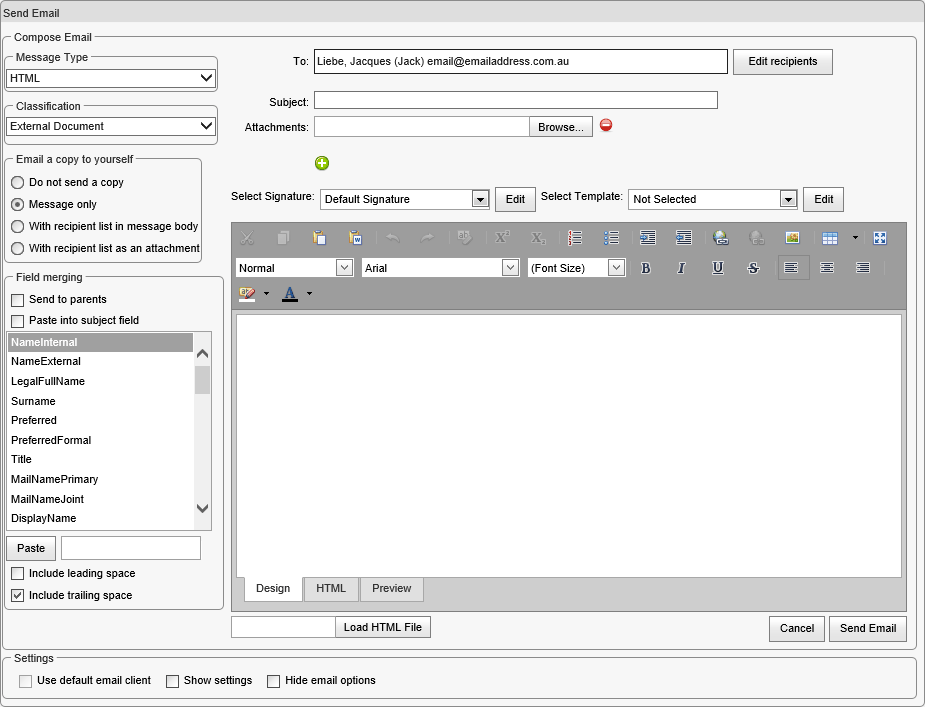Click the format stripper icon
Screen dimensions: 925x707
click(x=464, y=238)
